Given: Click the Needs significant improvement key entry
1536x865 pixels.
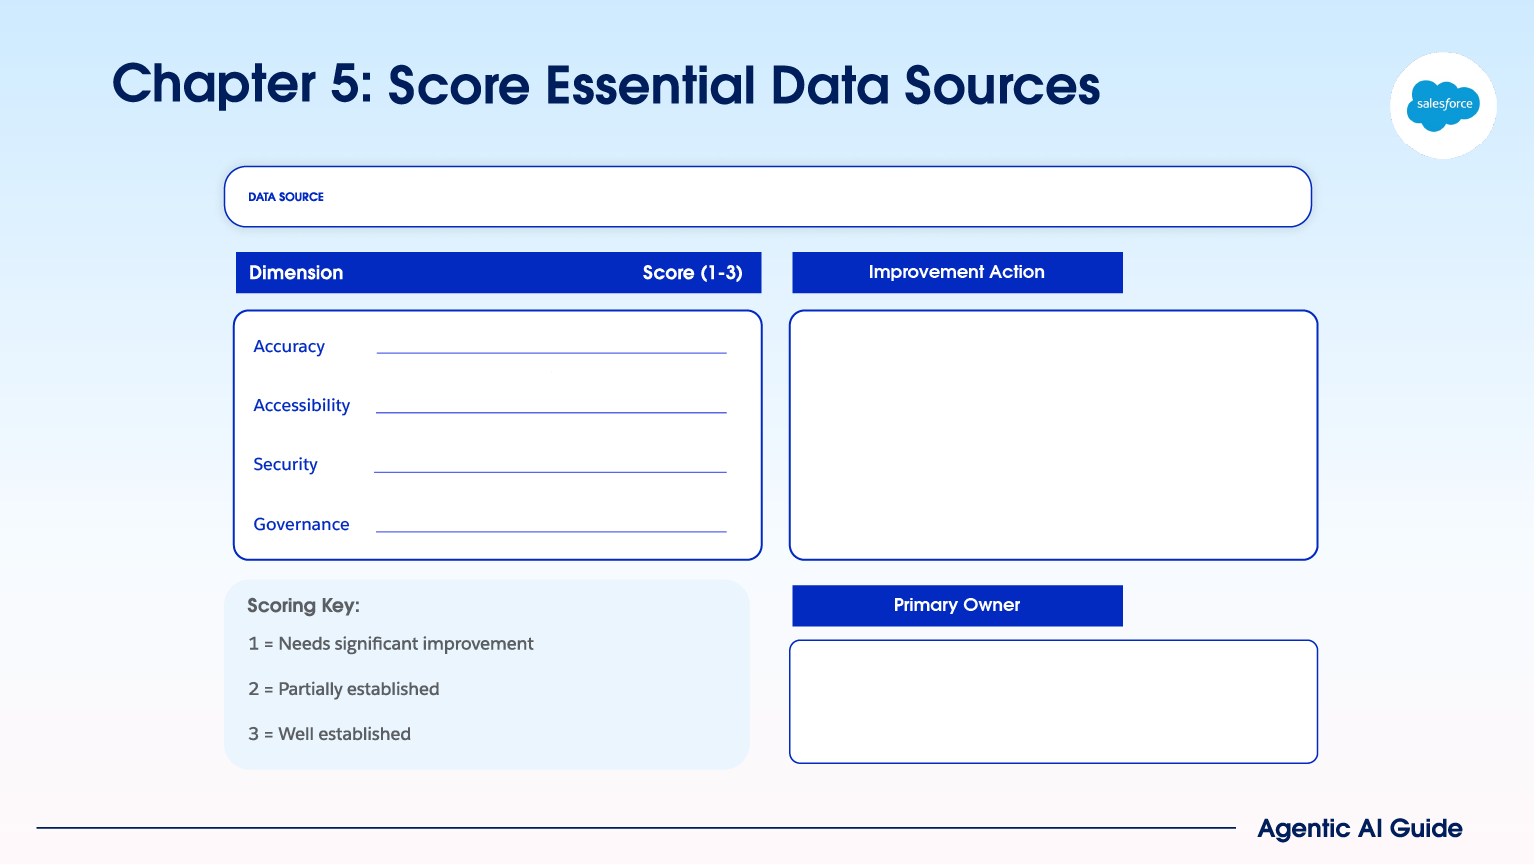Looking at the screenshot, I should point(391,644).
